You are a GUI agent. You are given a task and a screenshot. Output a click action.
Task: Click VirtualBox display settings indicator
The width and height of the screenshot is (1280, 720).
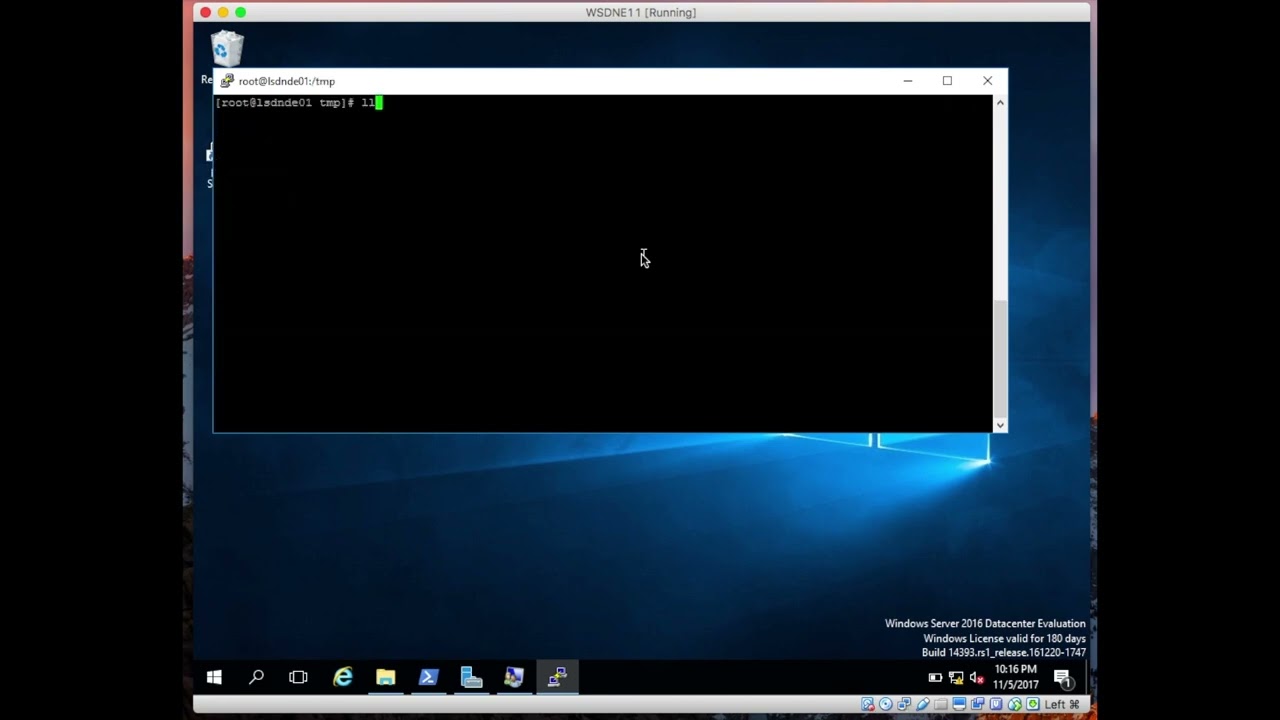(x=959, y=704)
